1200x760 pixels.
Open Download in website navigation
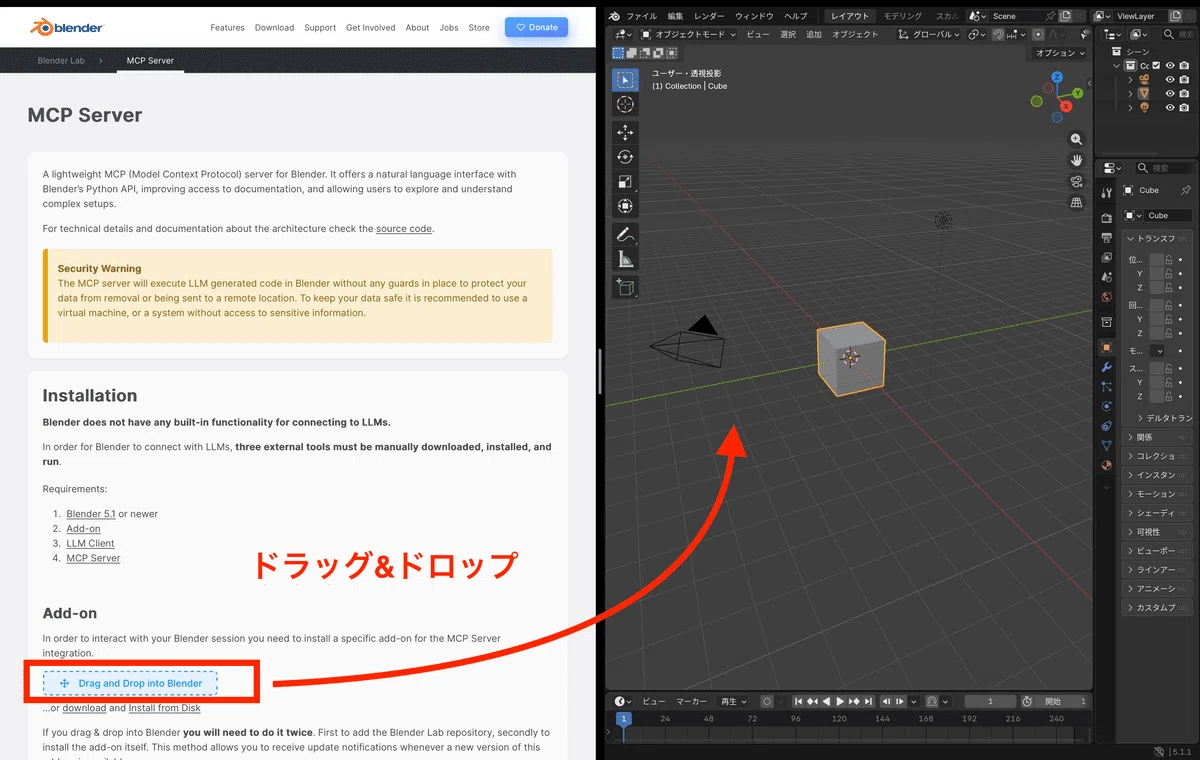pos(274,28)
